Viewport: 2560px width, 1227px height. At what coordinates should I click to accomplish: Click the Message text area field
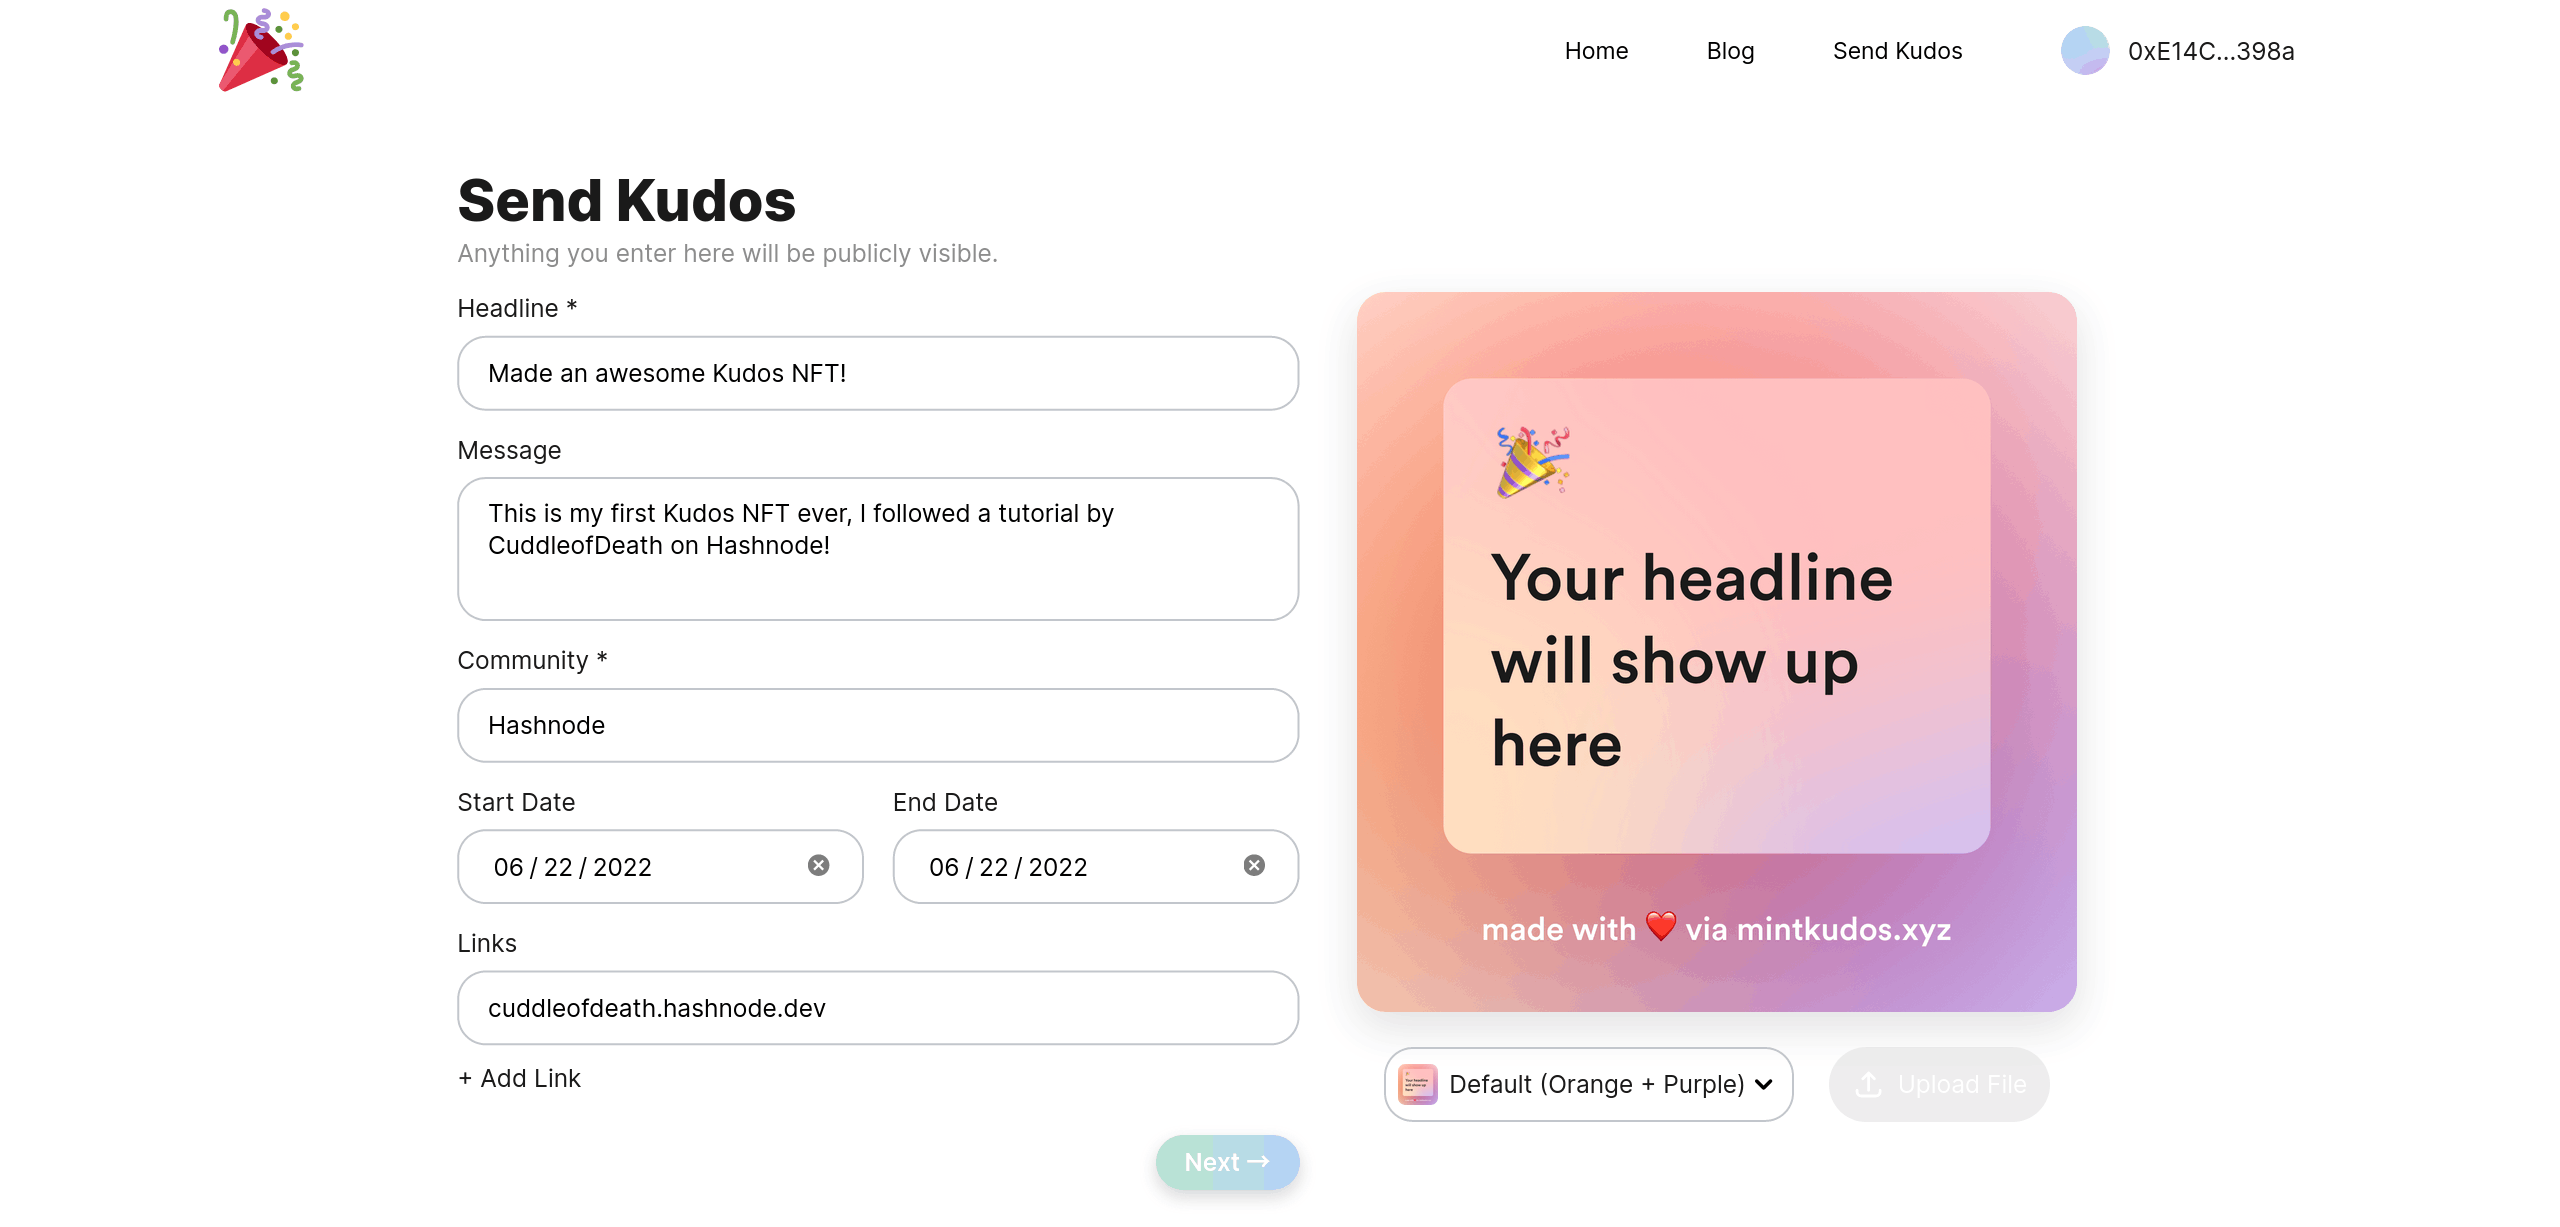pyautogui.click(x=877, y=548)
